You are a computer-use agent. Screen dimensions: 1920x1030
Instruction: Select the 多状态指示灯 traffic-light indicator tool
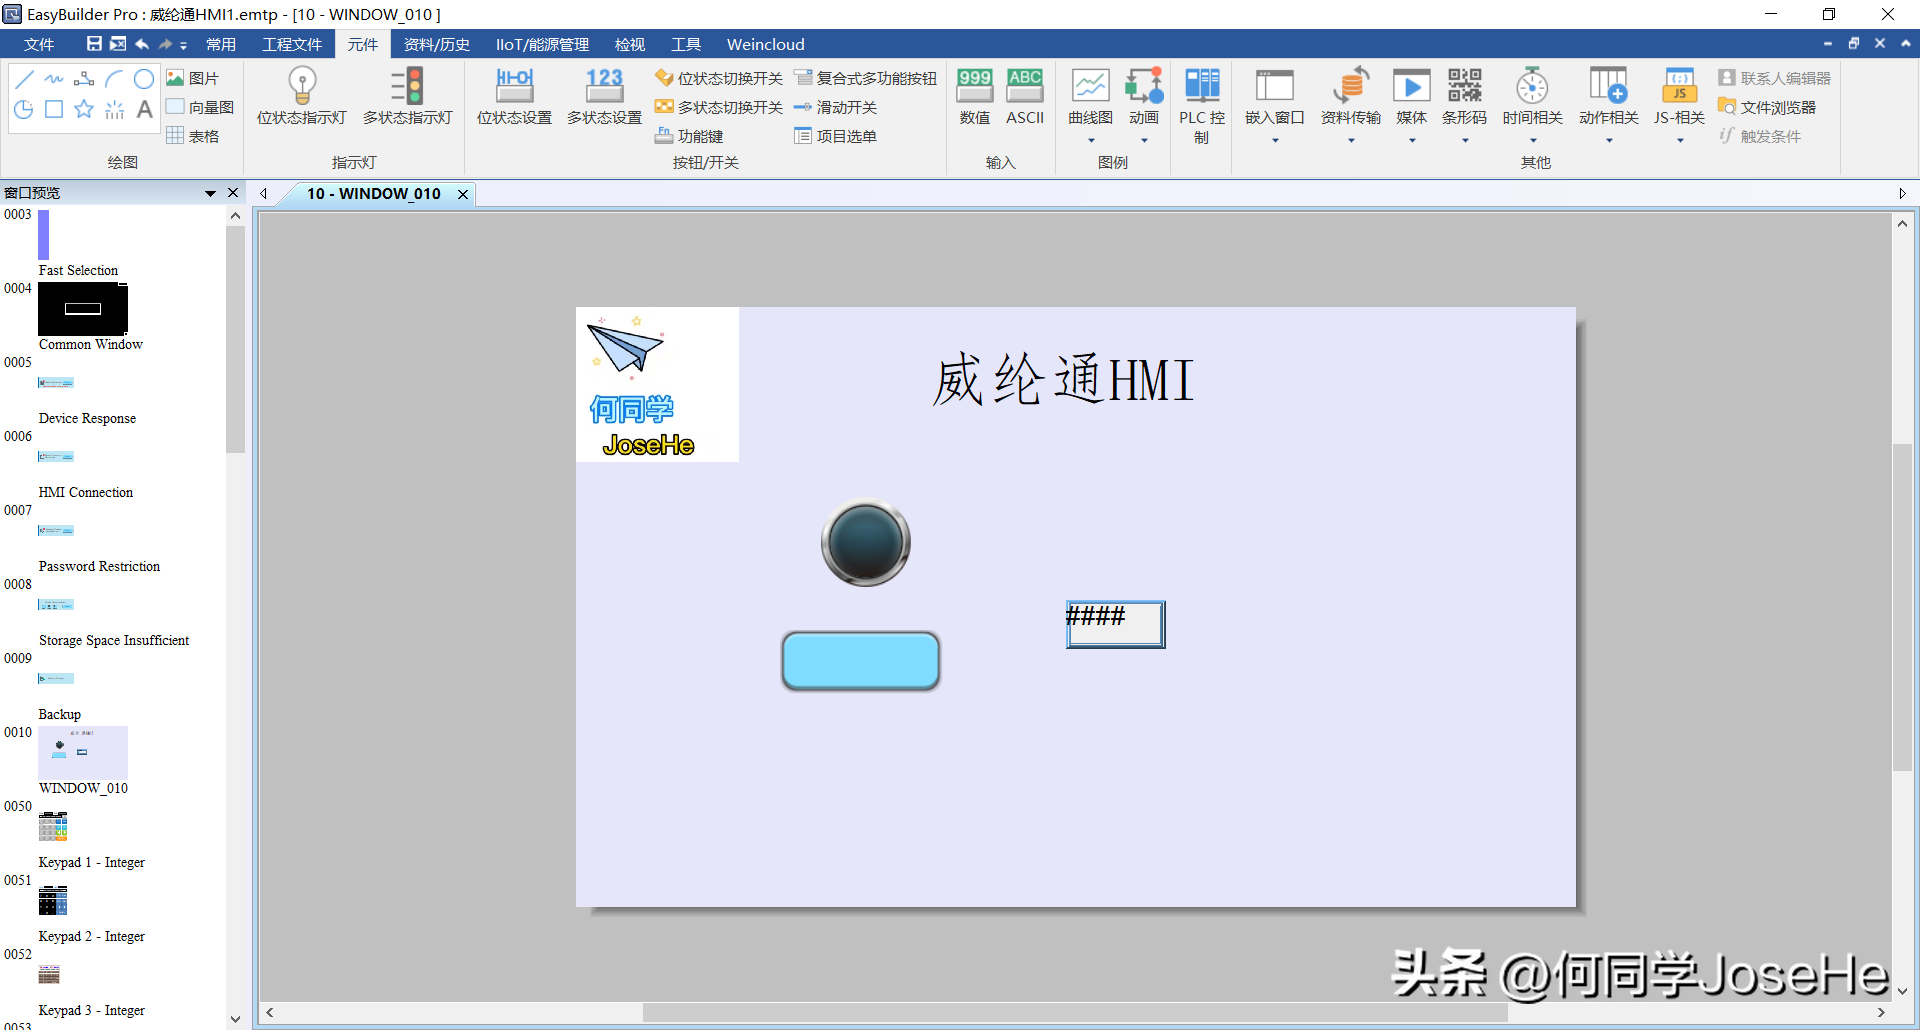point(406,95)
